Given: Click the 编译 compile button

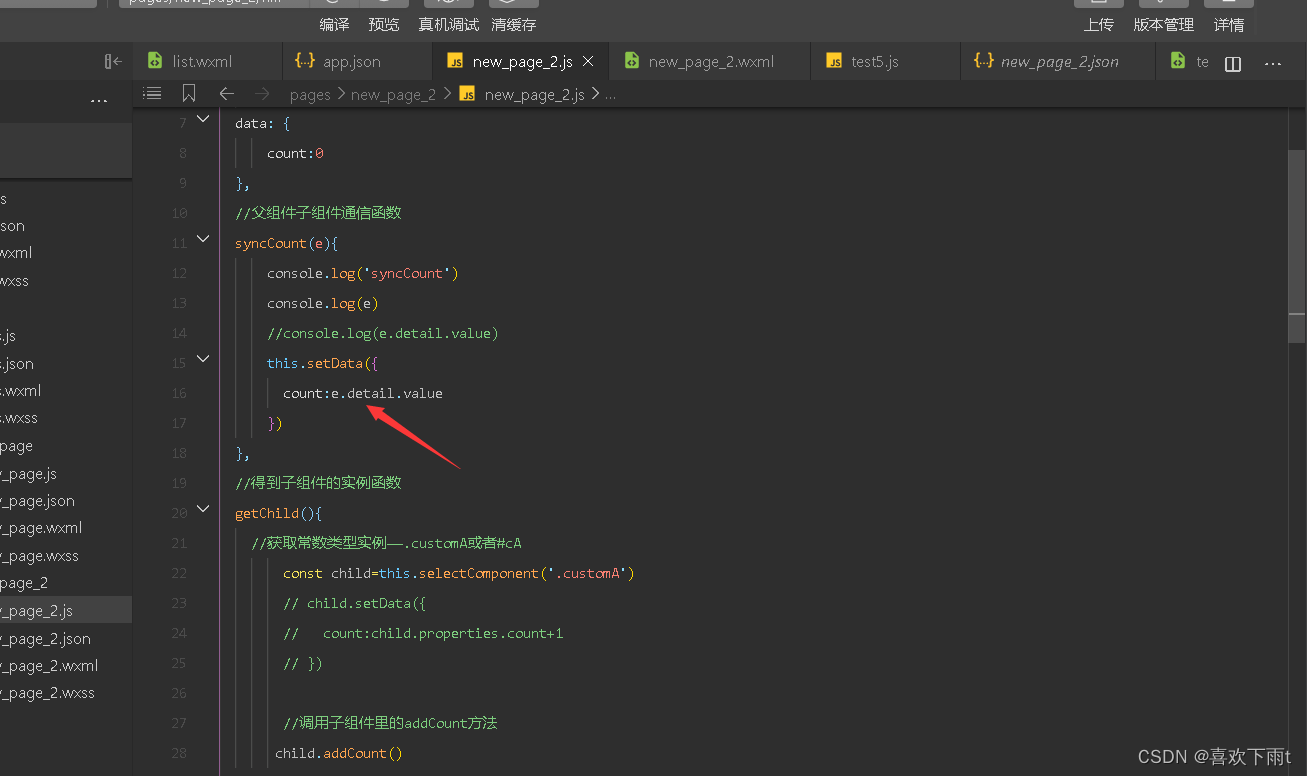Looking at the screenshot, I should coord(334,24).
